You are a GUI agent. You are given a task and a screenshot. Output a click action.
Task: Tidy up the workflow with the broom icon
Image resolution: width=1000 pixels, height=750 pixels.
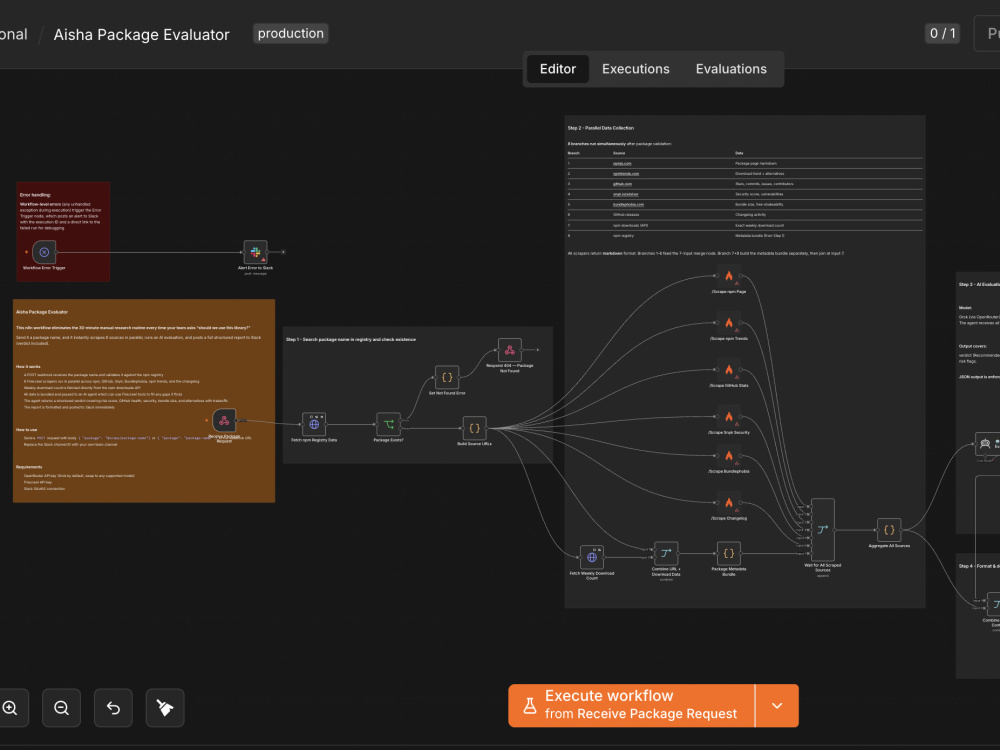[x=165, y=708]
